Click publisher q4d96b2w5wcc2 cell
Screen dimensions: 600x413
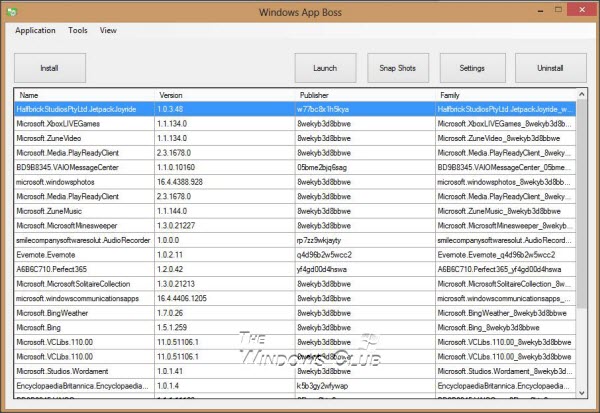click(365, 255)
